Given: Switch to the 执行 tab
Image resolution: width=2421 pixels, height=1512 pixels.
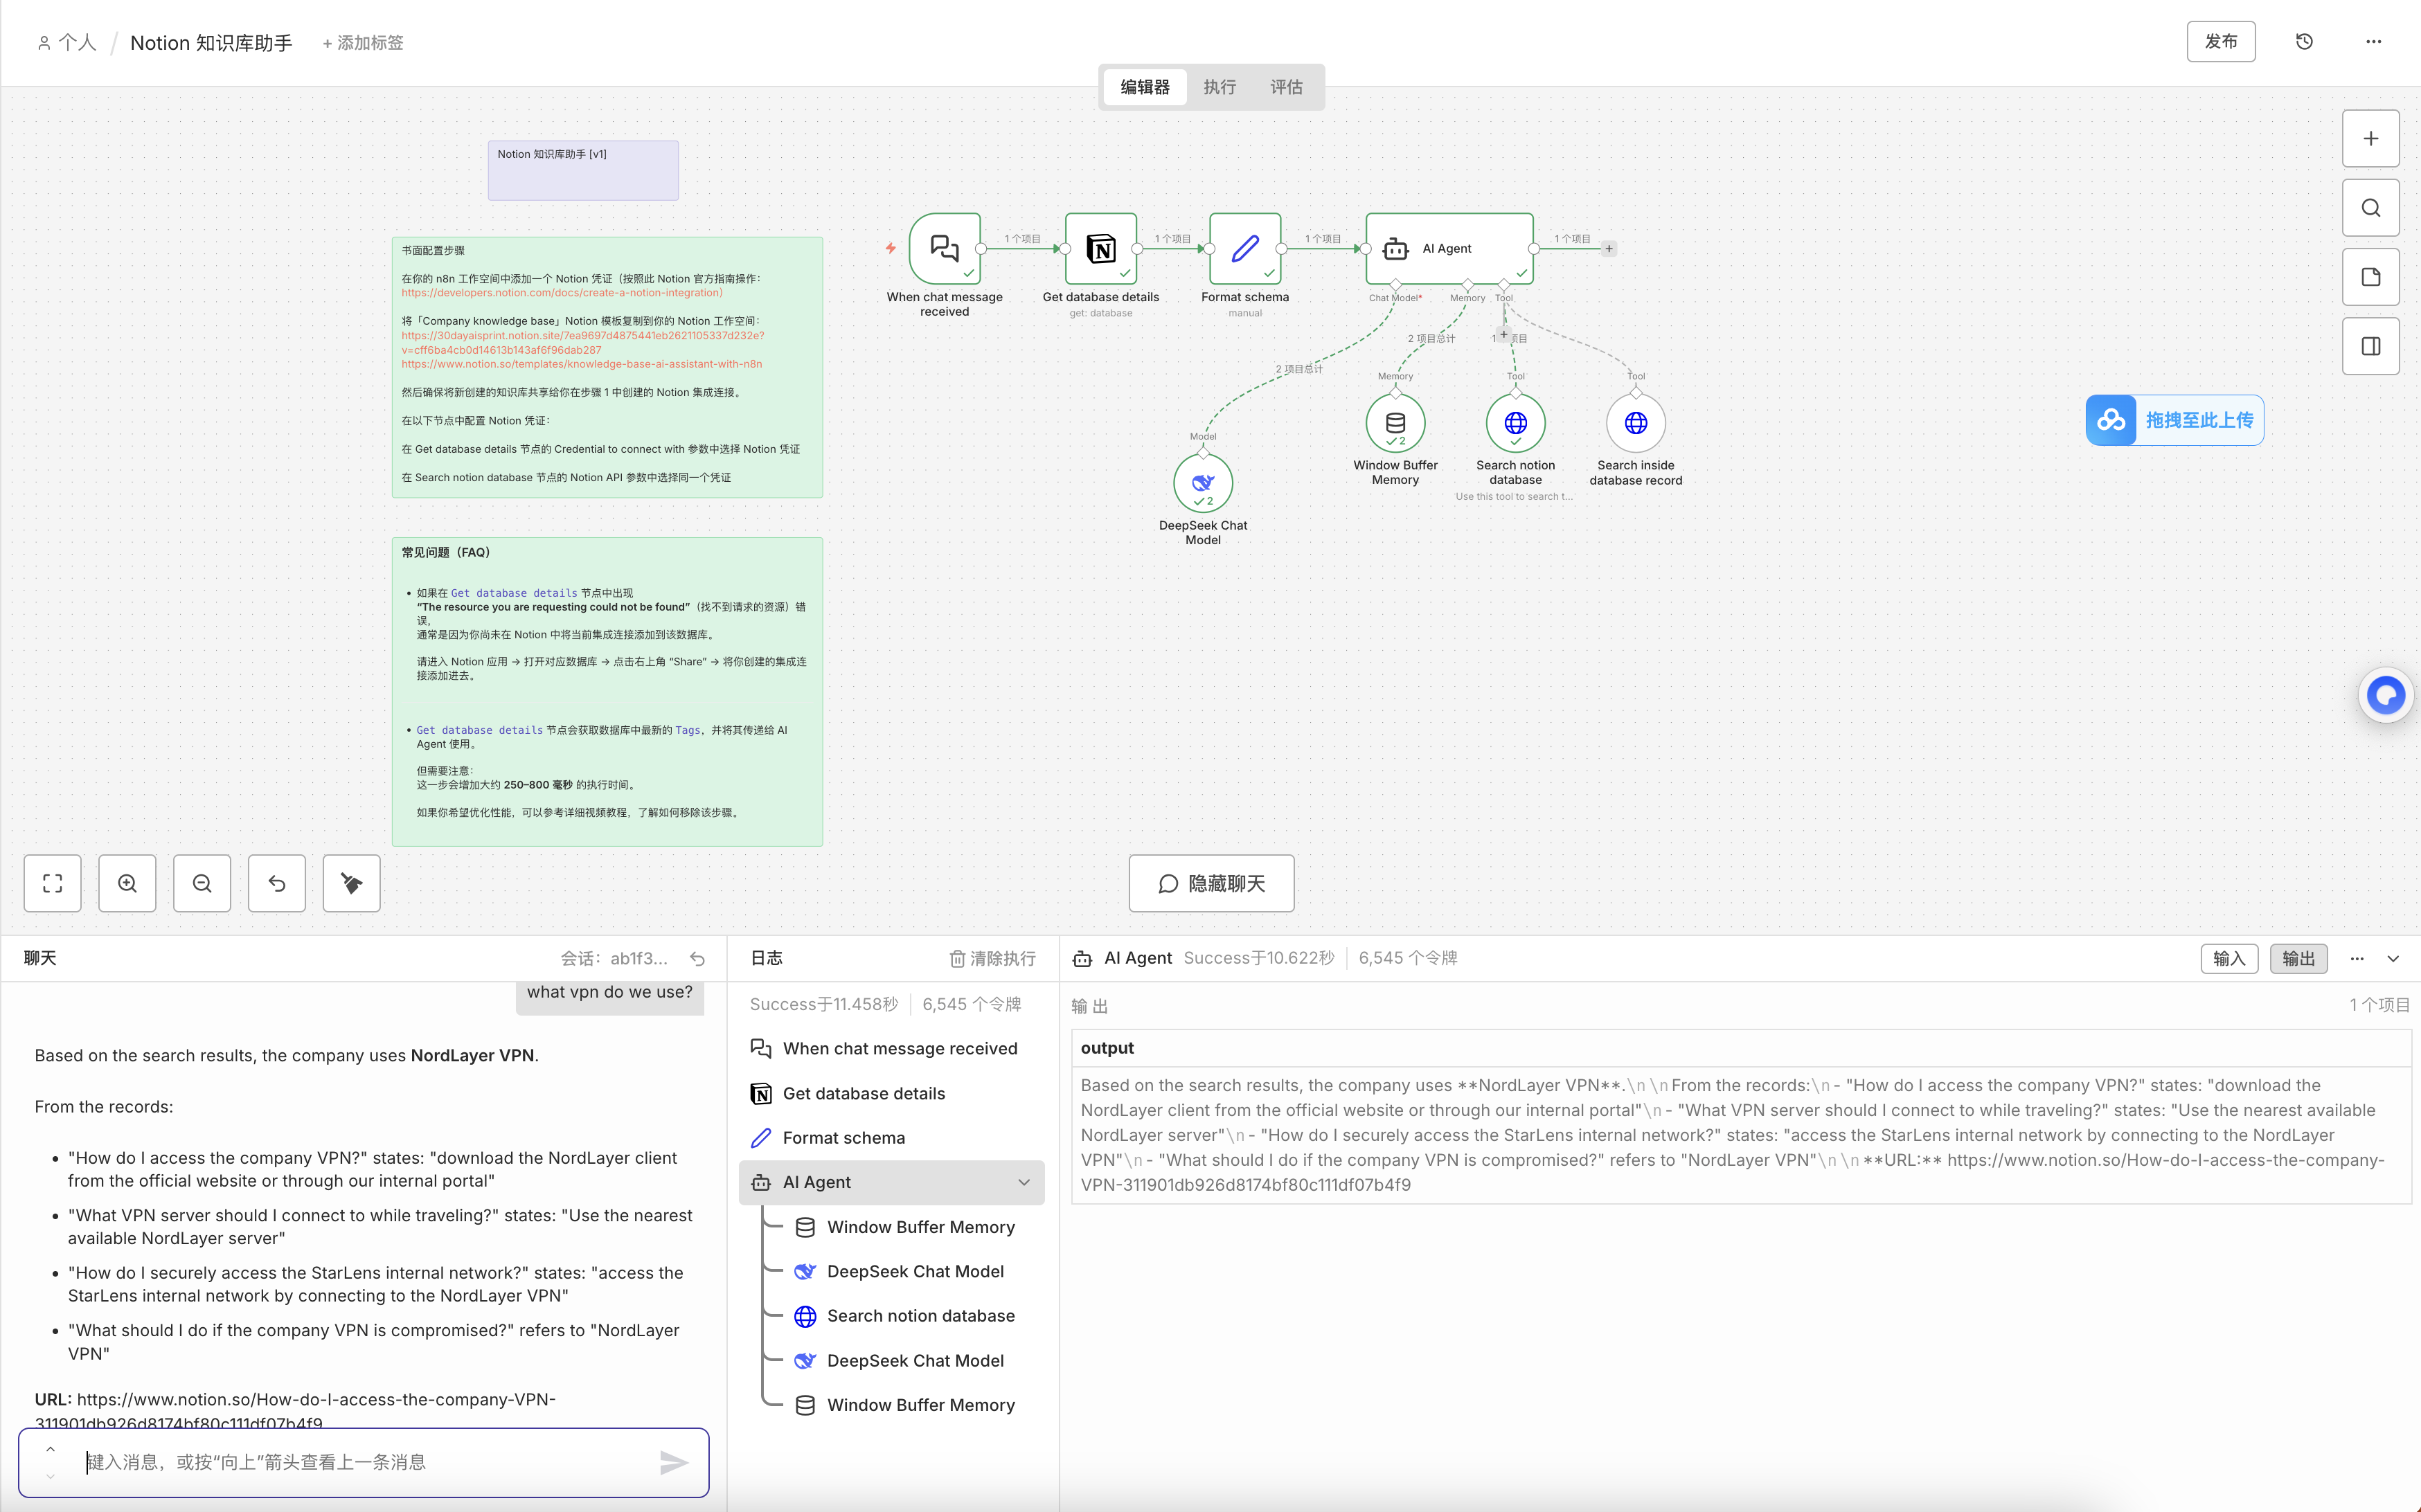Looking at the screenshot, I should pyautogui.click(x=1219, y=87).
